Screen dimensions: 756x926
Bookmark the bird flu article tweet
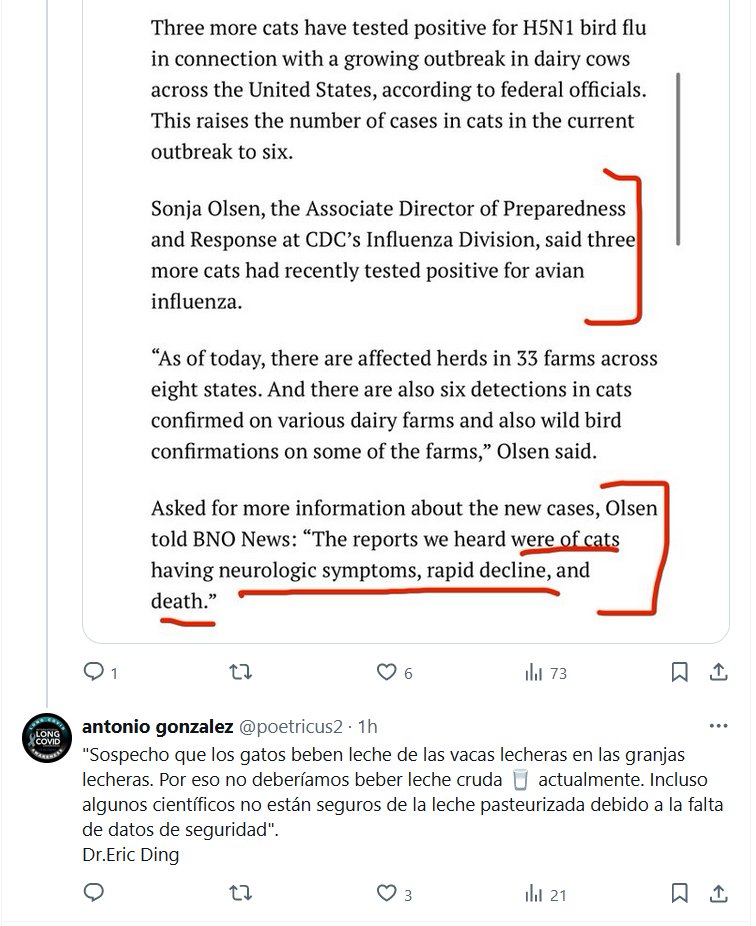click(679, 672)
